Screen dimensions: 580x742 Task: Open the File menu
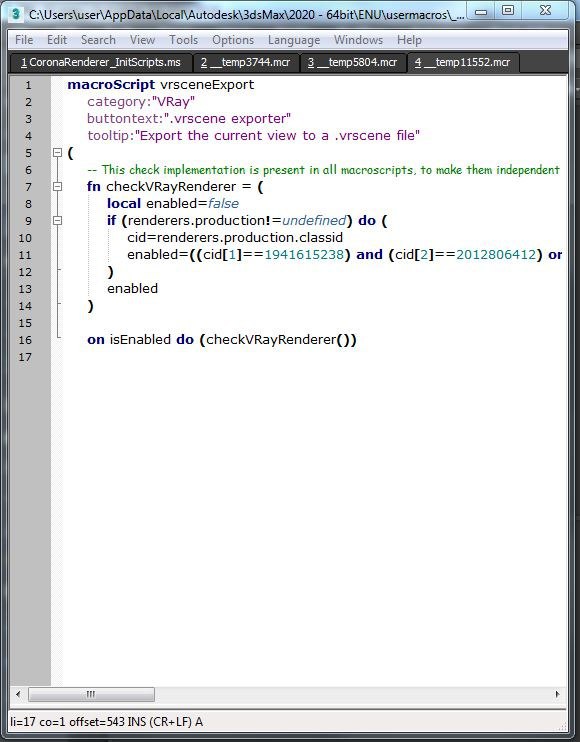24,40
